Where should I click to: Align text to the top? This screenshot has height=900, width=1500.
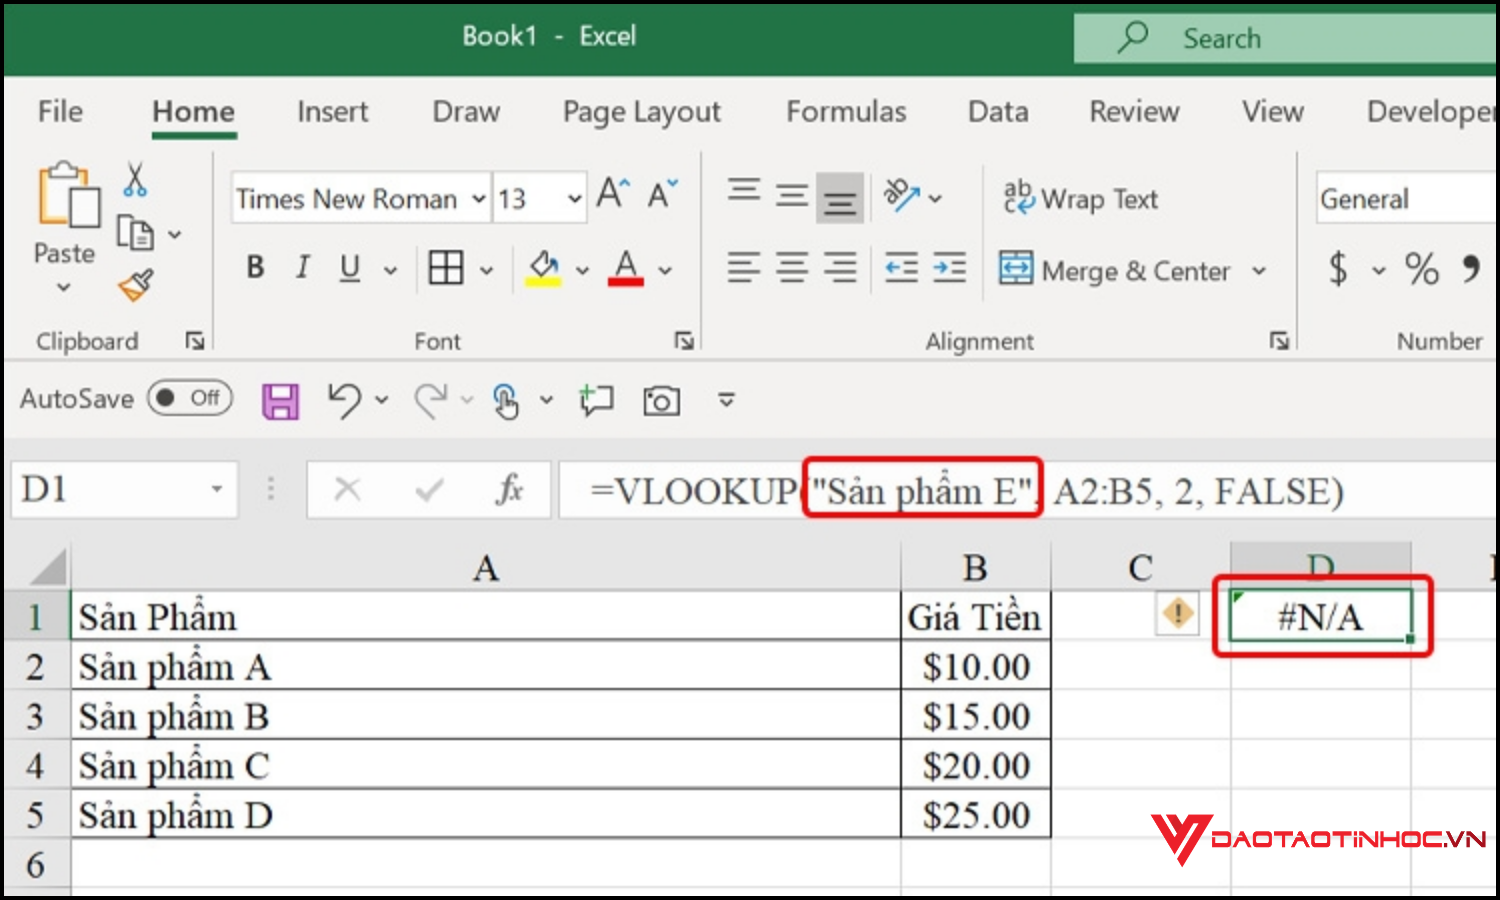click(x=744, y=190)
